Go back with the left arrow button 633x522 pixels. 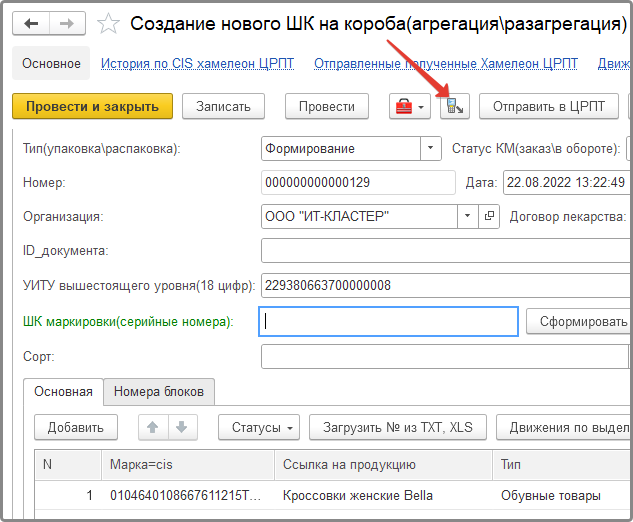point(31,24)
